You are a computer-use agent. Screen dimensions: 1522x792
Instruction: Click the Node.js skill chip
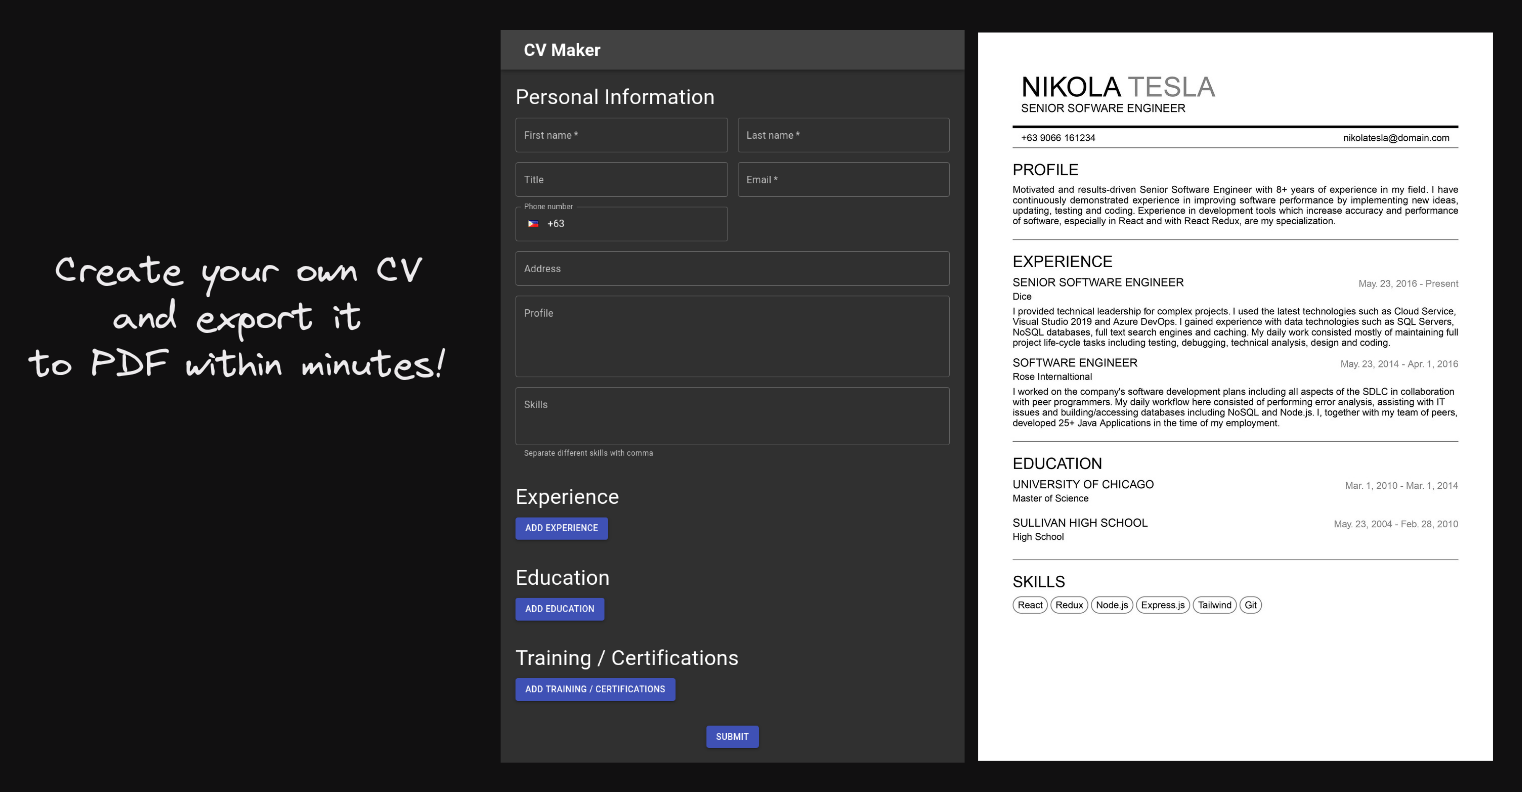tap(1112, 605)
